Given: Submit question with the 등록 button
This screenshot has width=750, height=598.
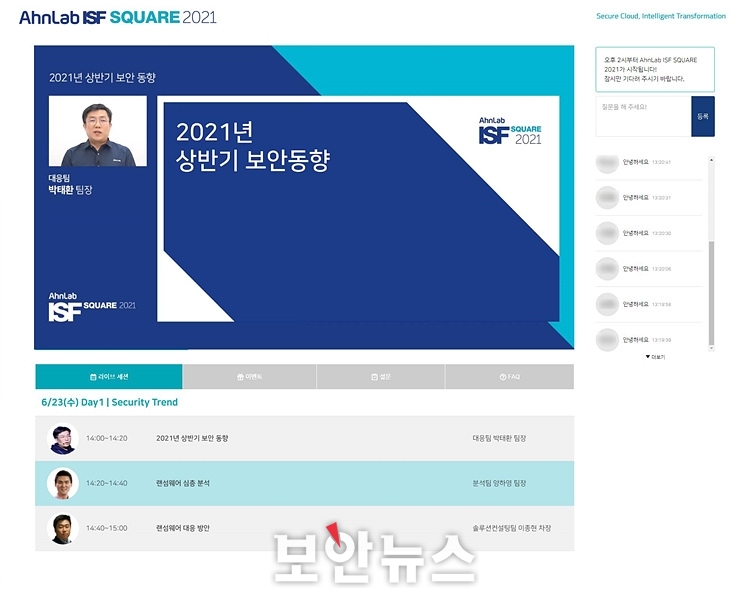Looking at the screenshot, I should (703, 116).
